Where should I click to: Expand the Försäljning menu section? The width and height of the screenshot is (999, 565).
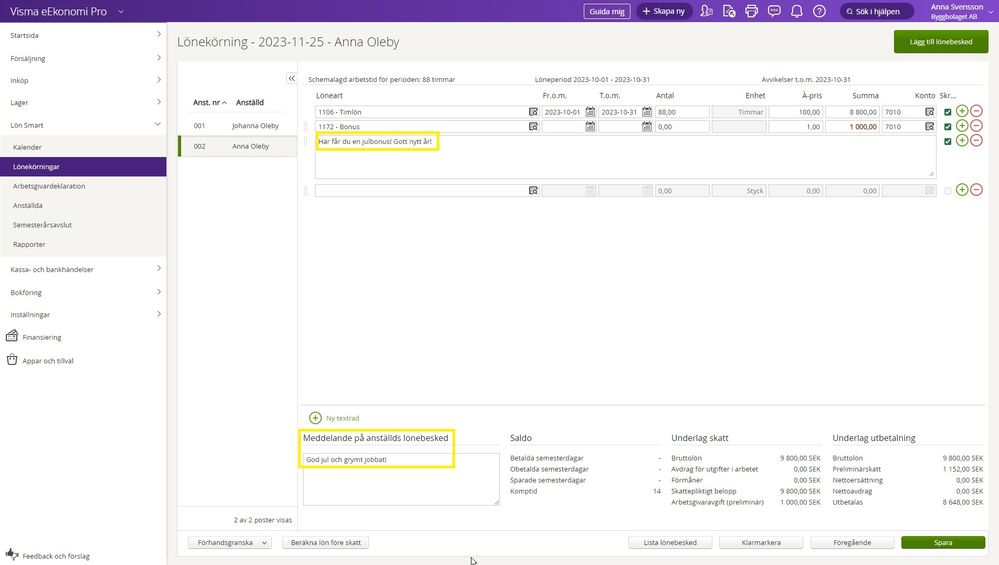tap(83, 58)
